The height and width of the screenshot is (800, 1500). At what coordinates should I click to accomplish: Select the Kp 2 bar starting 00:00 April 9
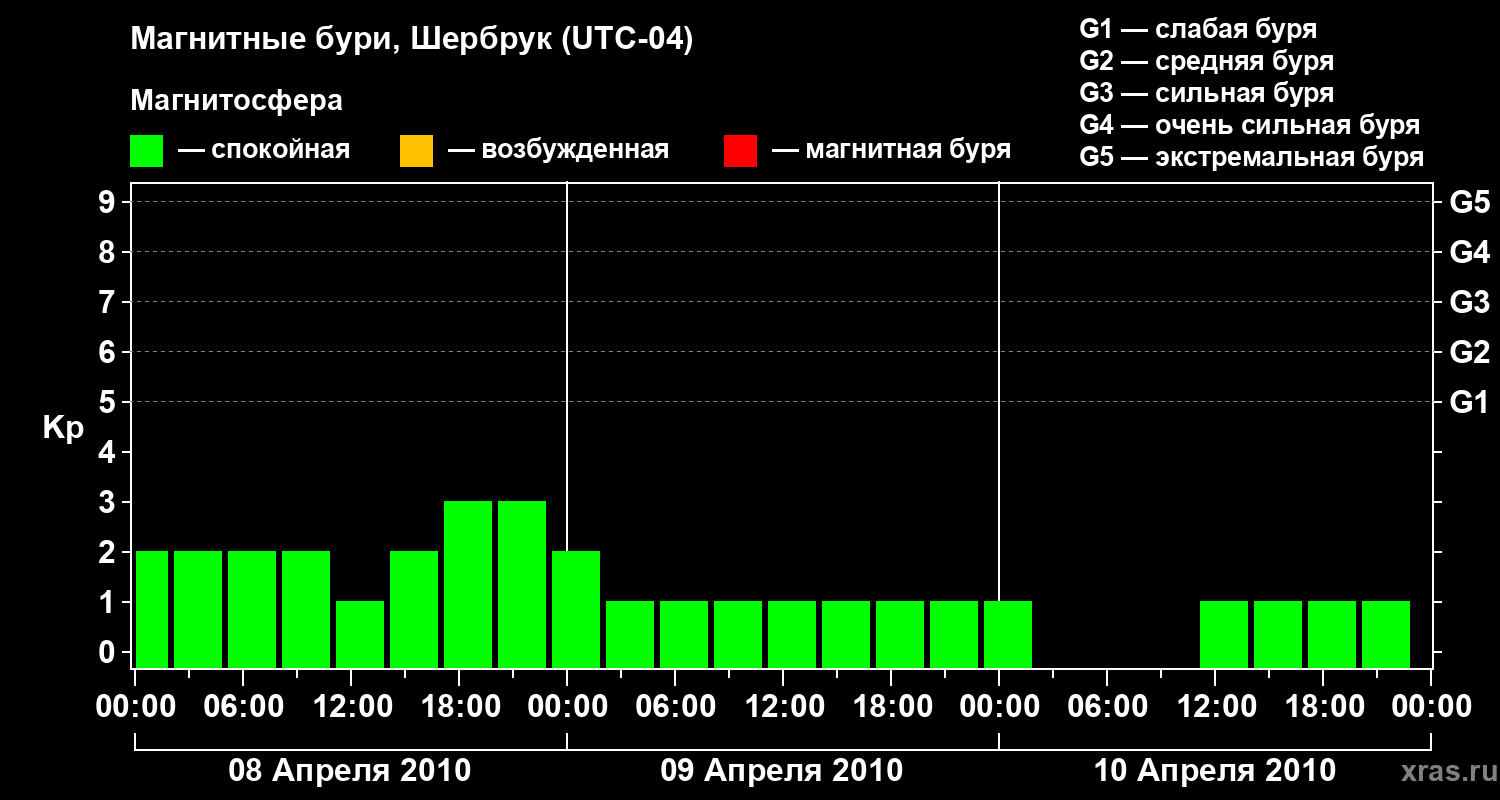click(x=576, y=609)
